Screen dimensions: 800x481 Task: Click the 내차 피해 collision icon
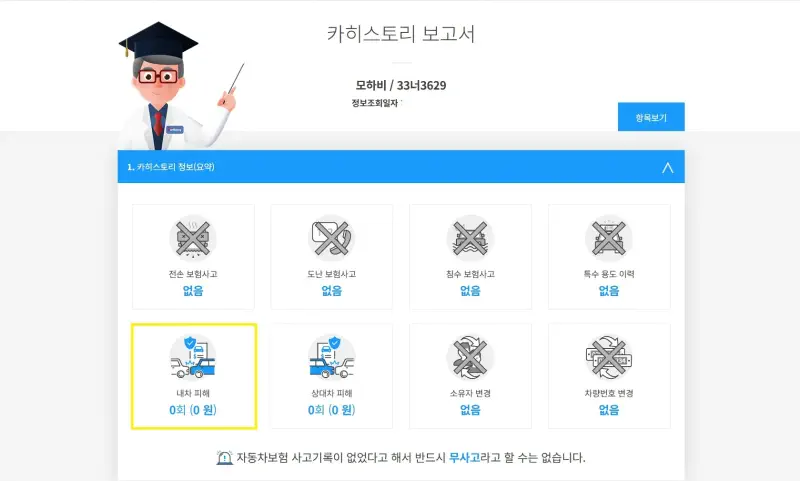pos(193,357)
